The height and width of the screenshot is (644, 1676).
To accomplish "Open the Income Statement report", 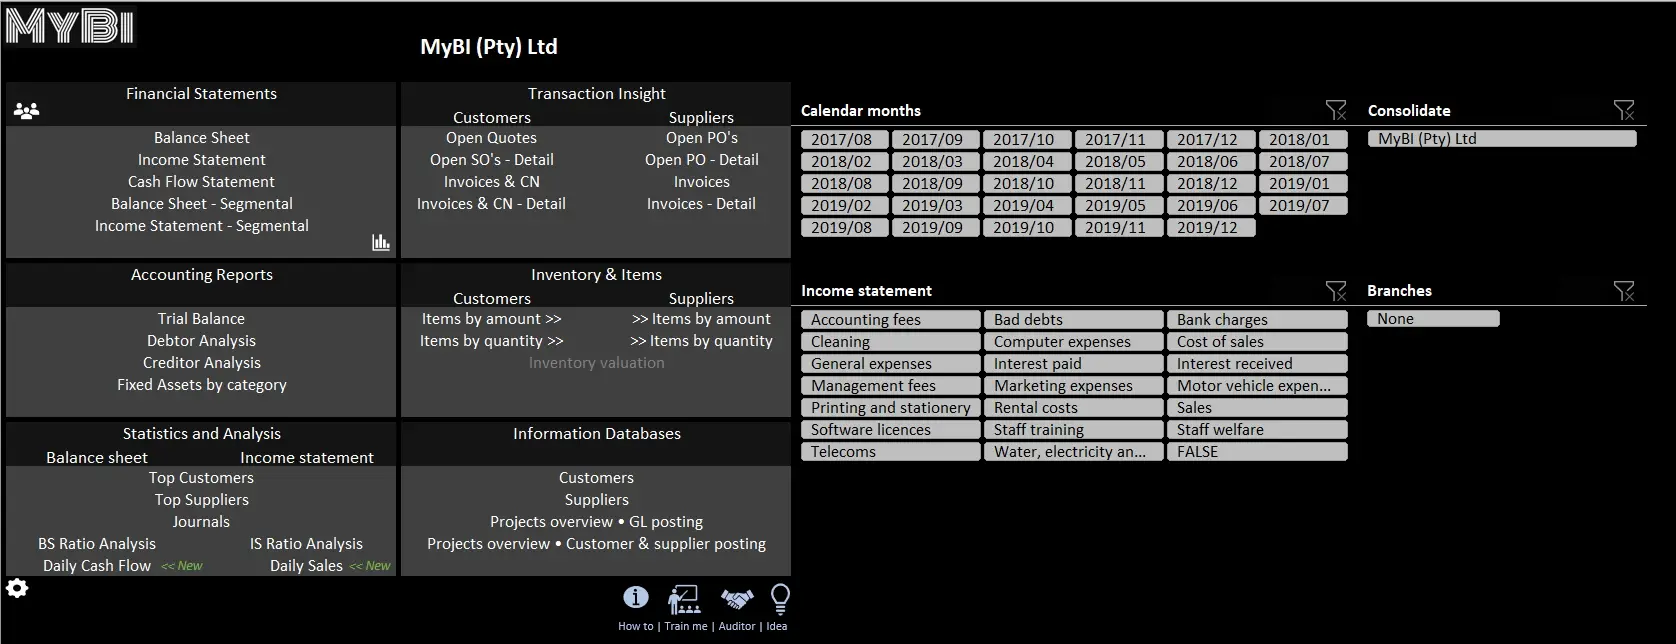I will tap(202, 160).
